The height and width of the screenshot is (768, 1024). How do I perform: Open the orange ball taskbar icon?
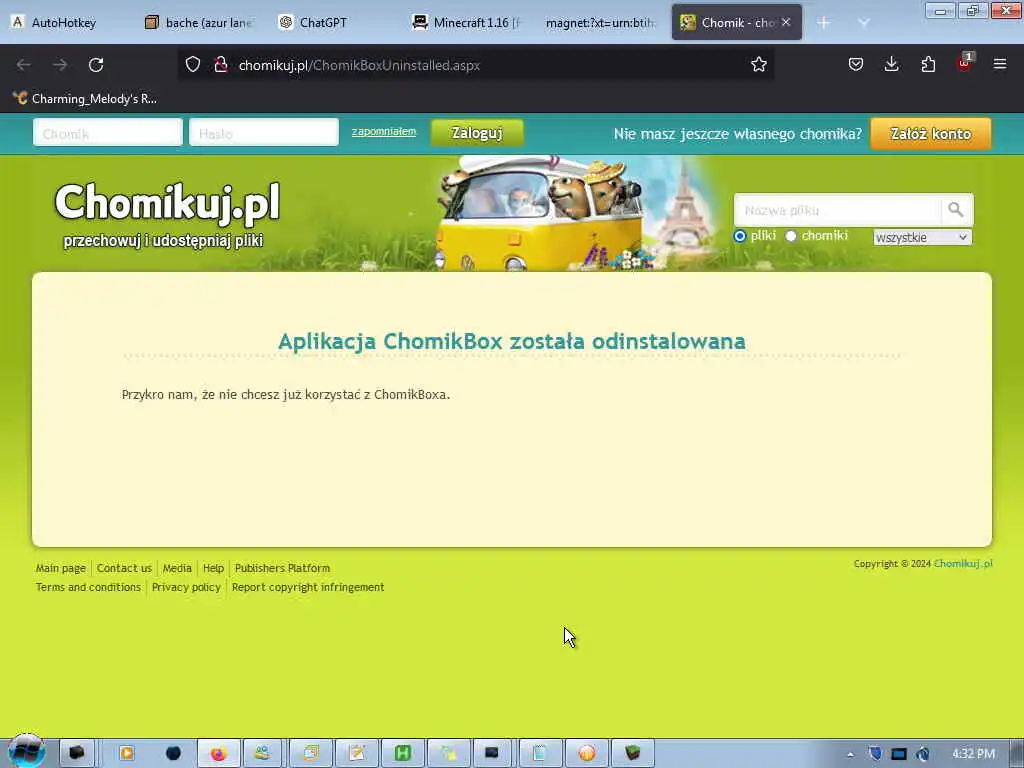(x=586, y=754)
